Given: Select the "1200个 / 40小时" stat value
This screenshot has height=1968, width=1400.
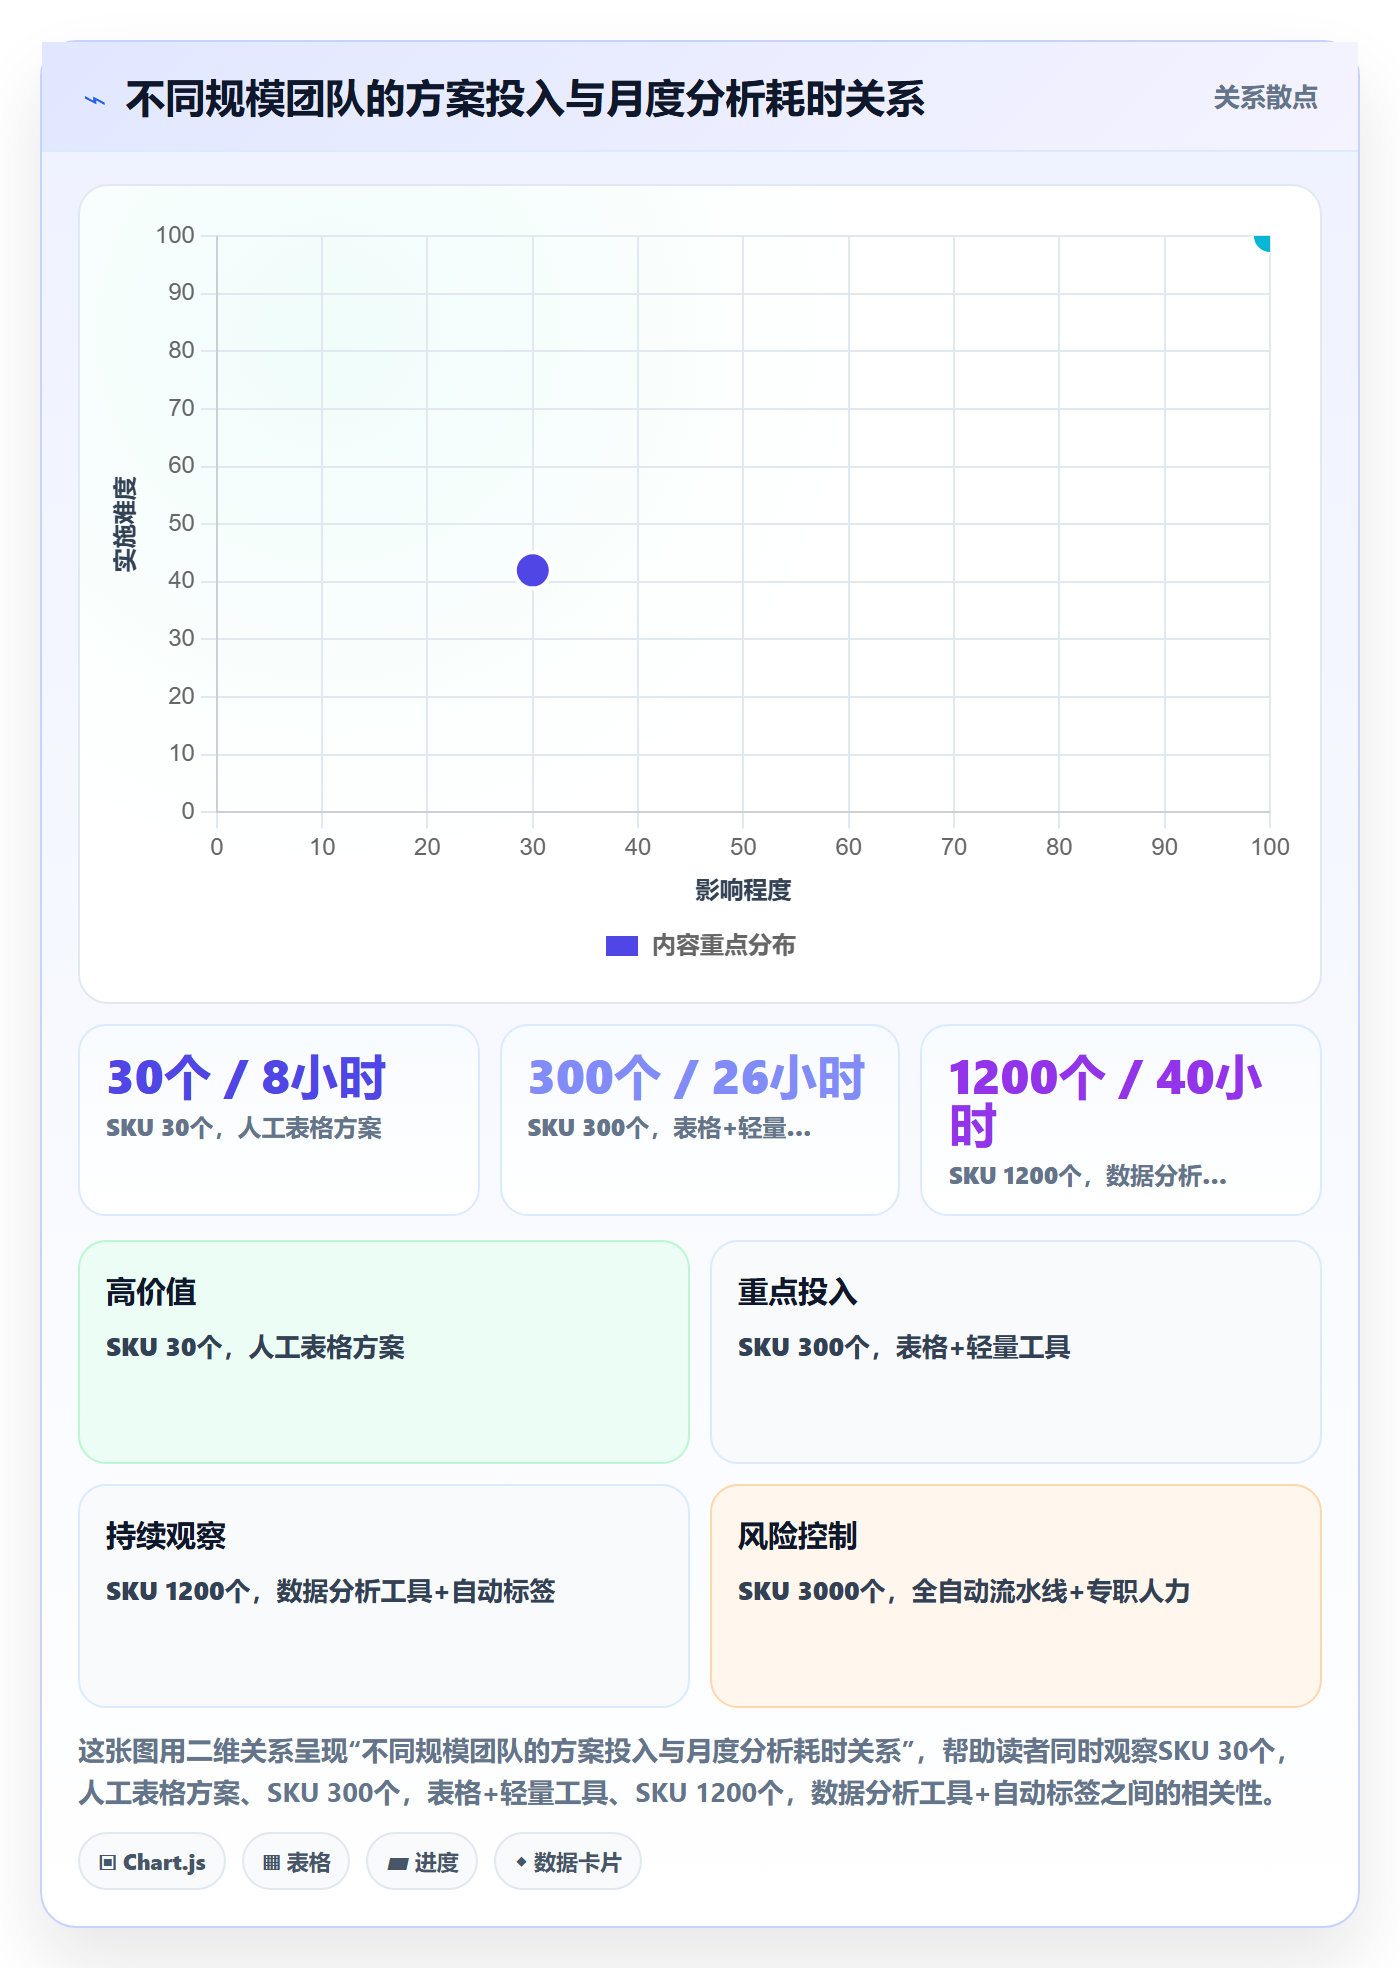Looking at the screenshot, I should 1105,1102.
